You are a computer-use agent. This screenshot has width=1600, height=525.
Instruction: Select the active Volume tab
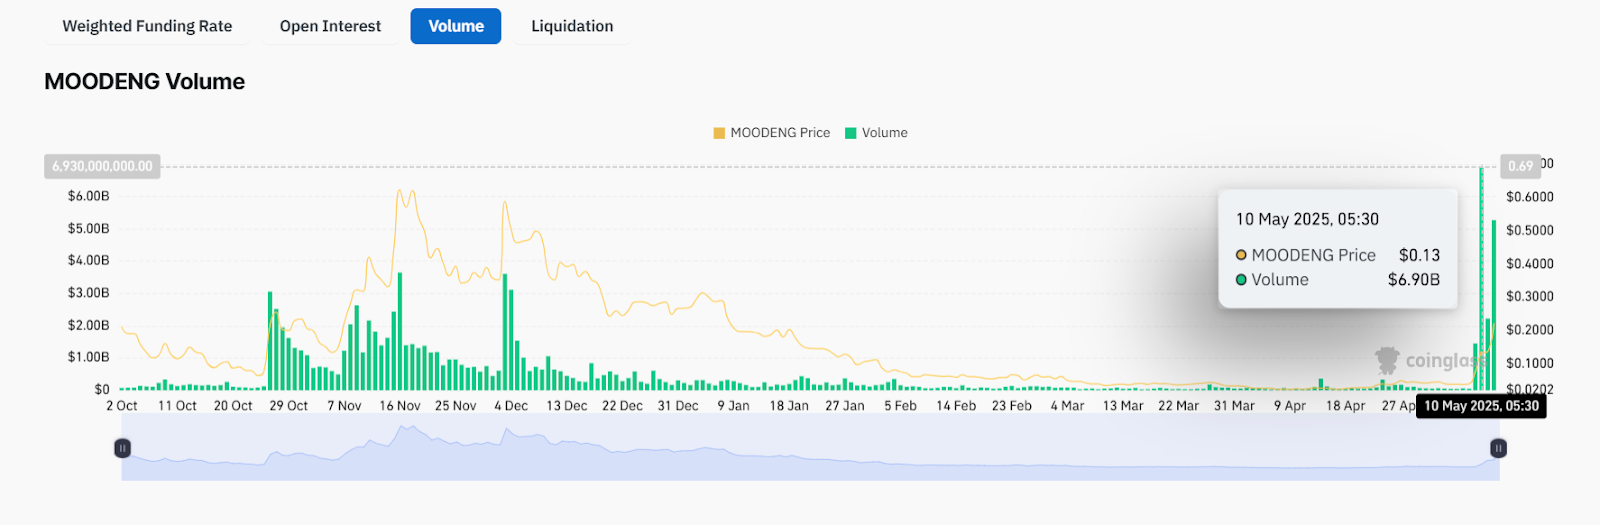(x=455, y=26)
